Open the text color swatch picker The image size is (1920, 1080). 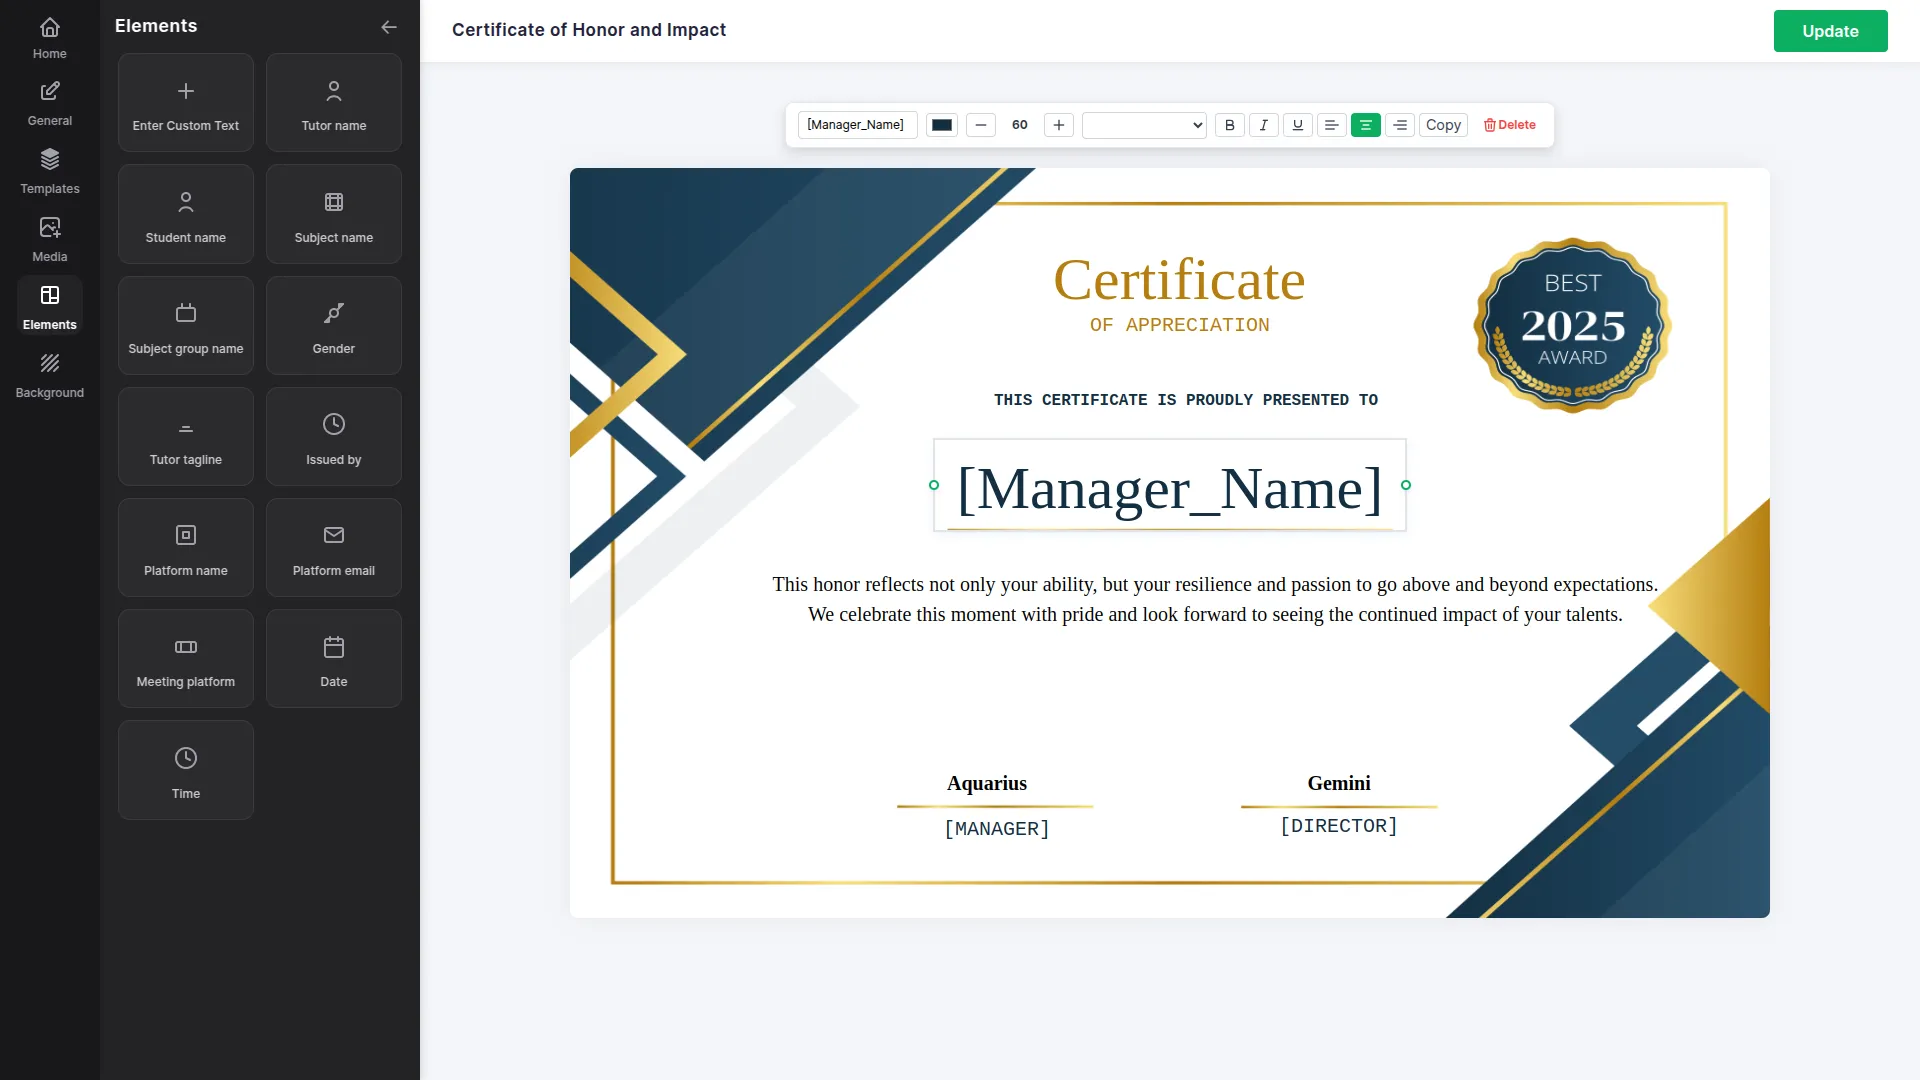coord(941,125)
